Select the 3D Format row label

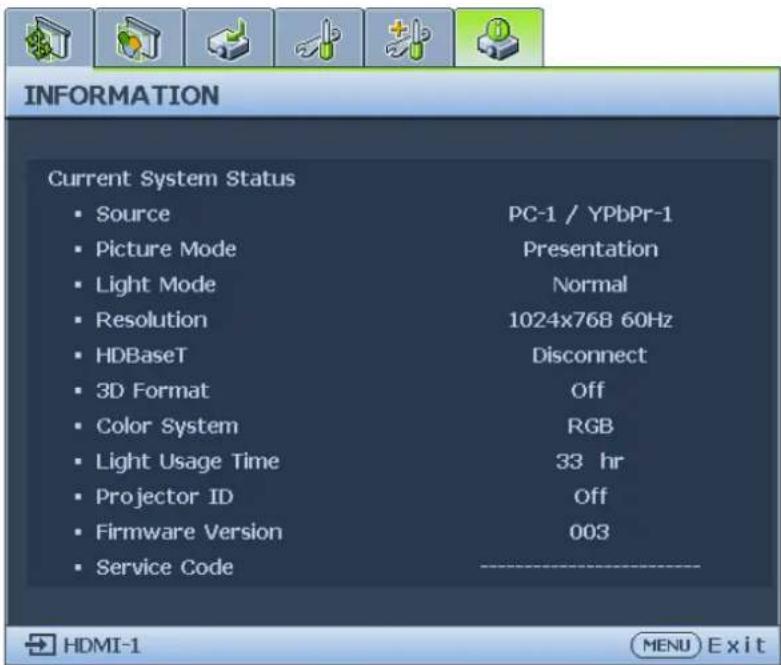[152, 391]
